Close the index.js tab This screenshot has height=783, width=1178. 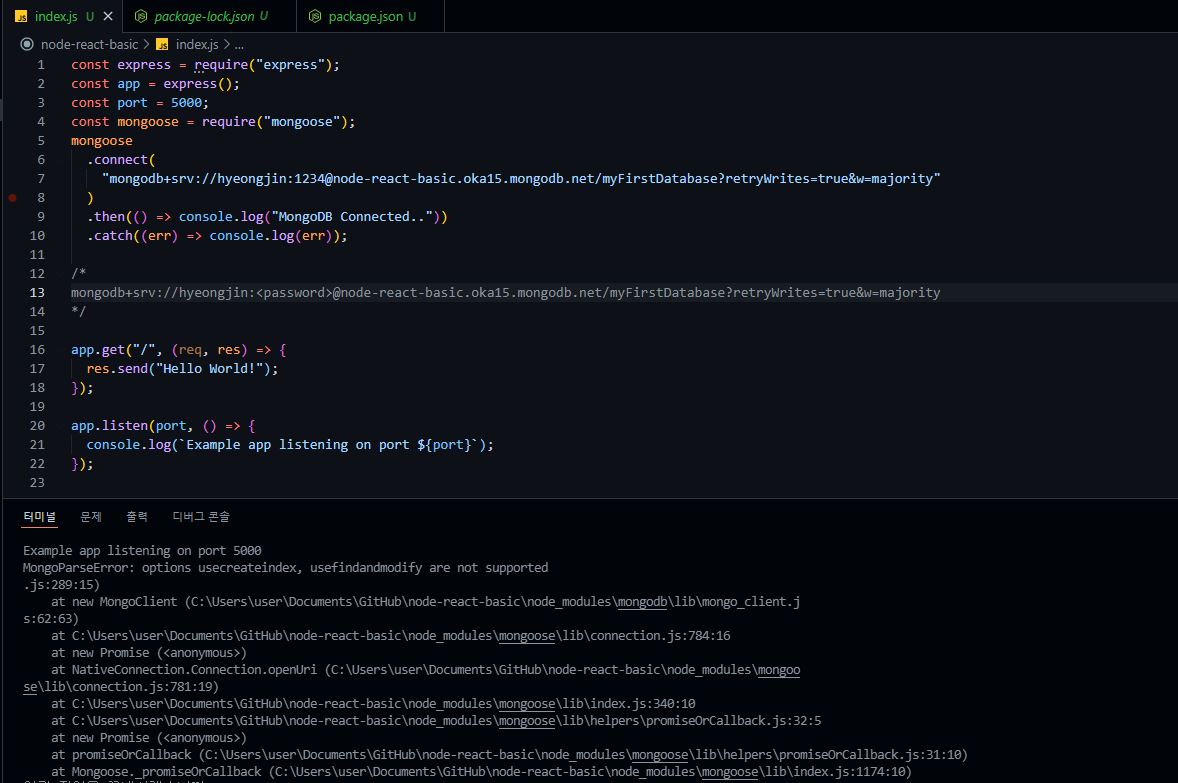click(x=108, y=16)
